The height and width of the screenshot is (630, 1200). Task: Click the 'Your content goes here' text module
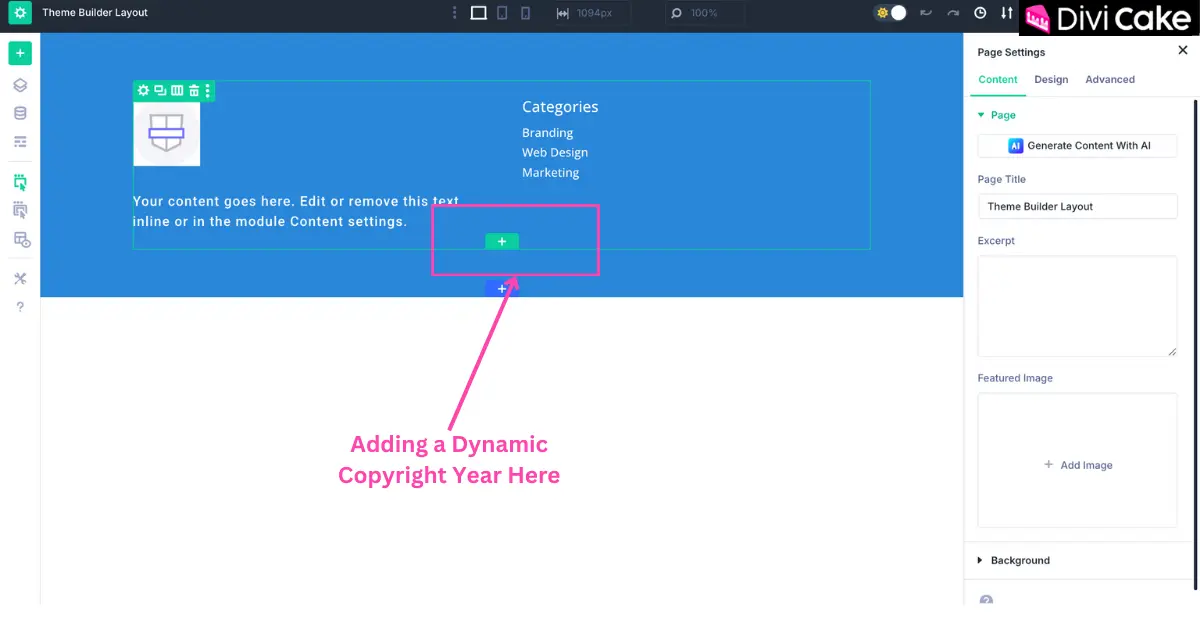click(296, 211)
